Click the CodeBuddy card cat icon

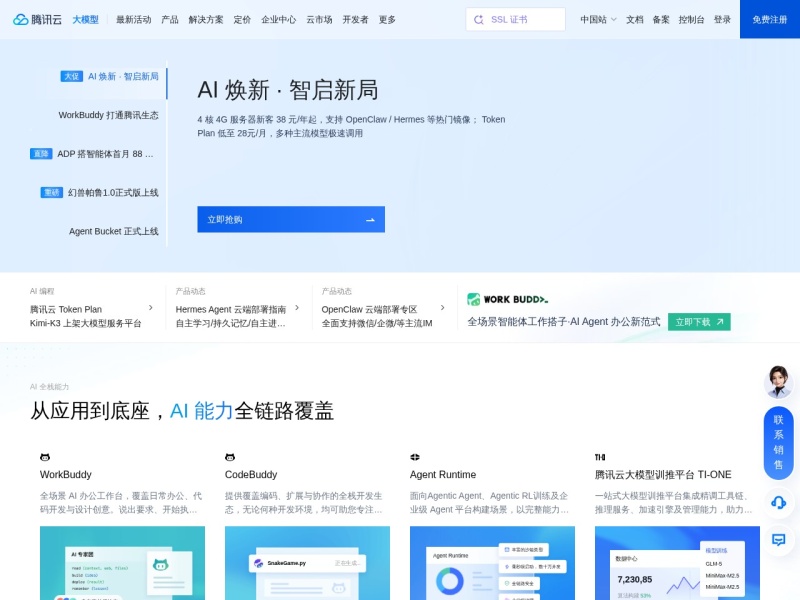[x=230, y=457]
